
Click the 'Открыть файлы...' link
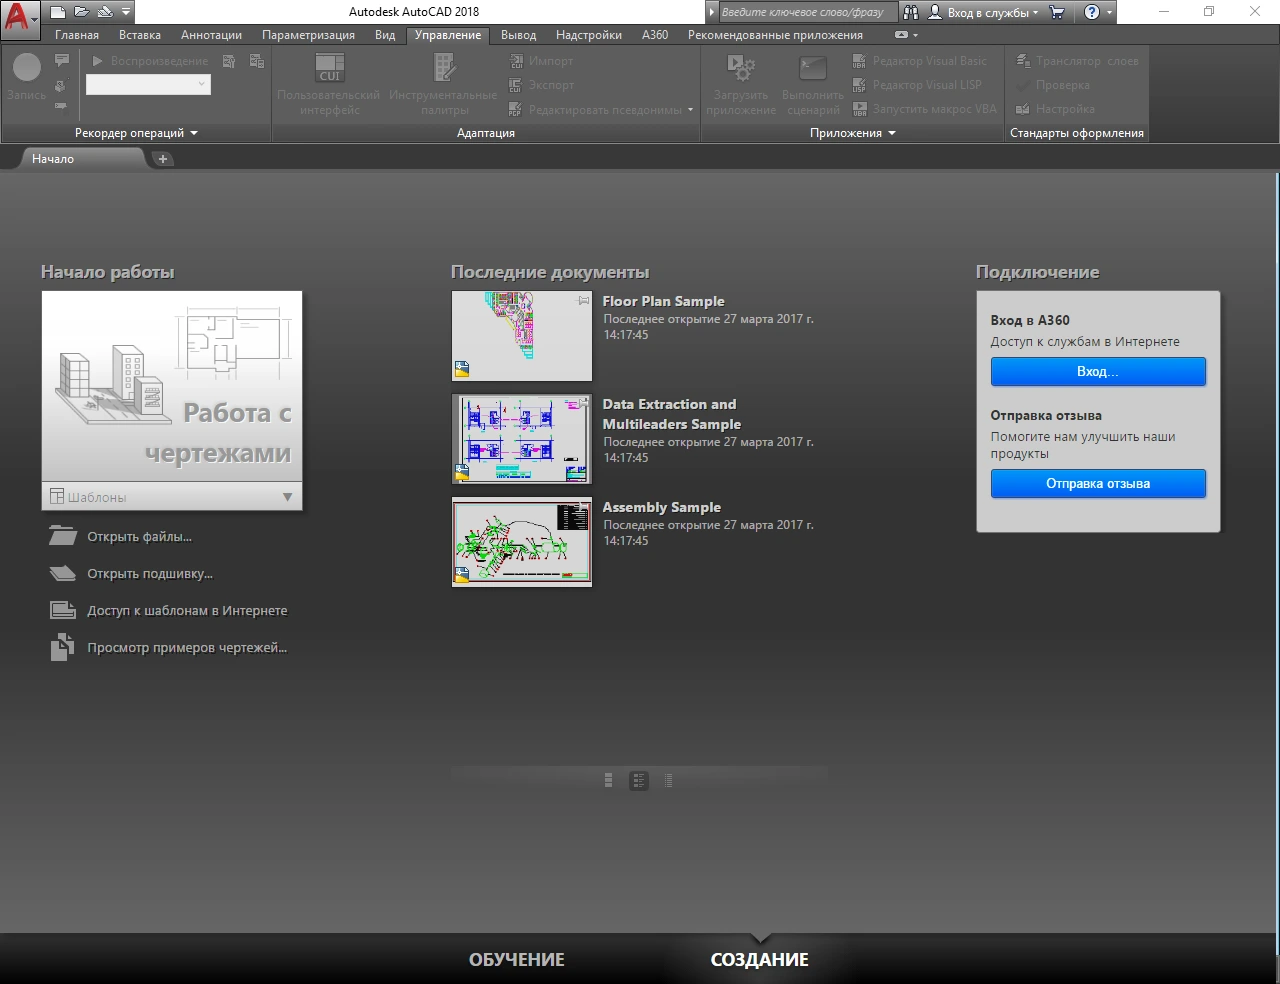[x=139, y=537]
